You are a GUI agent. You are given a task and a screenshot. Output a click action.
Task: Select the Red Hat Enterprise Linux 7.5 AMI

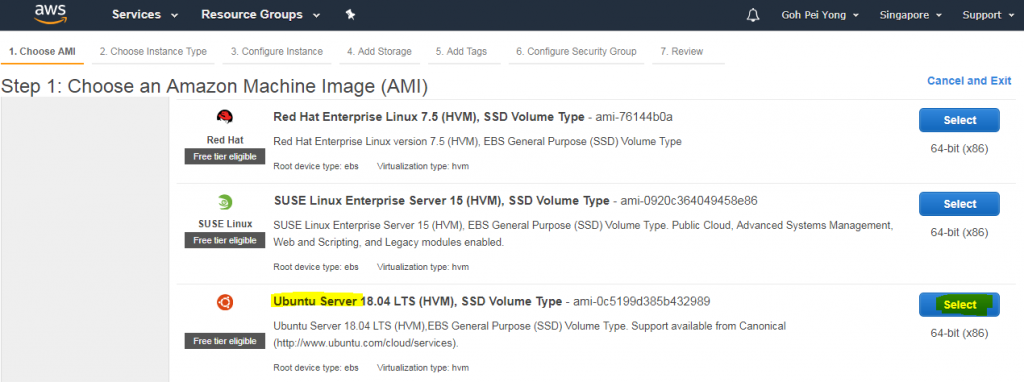click(959, 120)
